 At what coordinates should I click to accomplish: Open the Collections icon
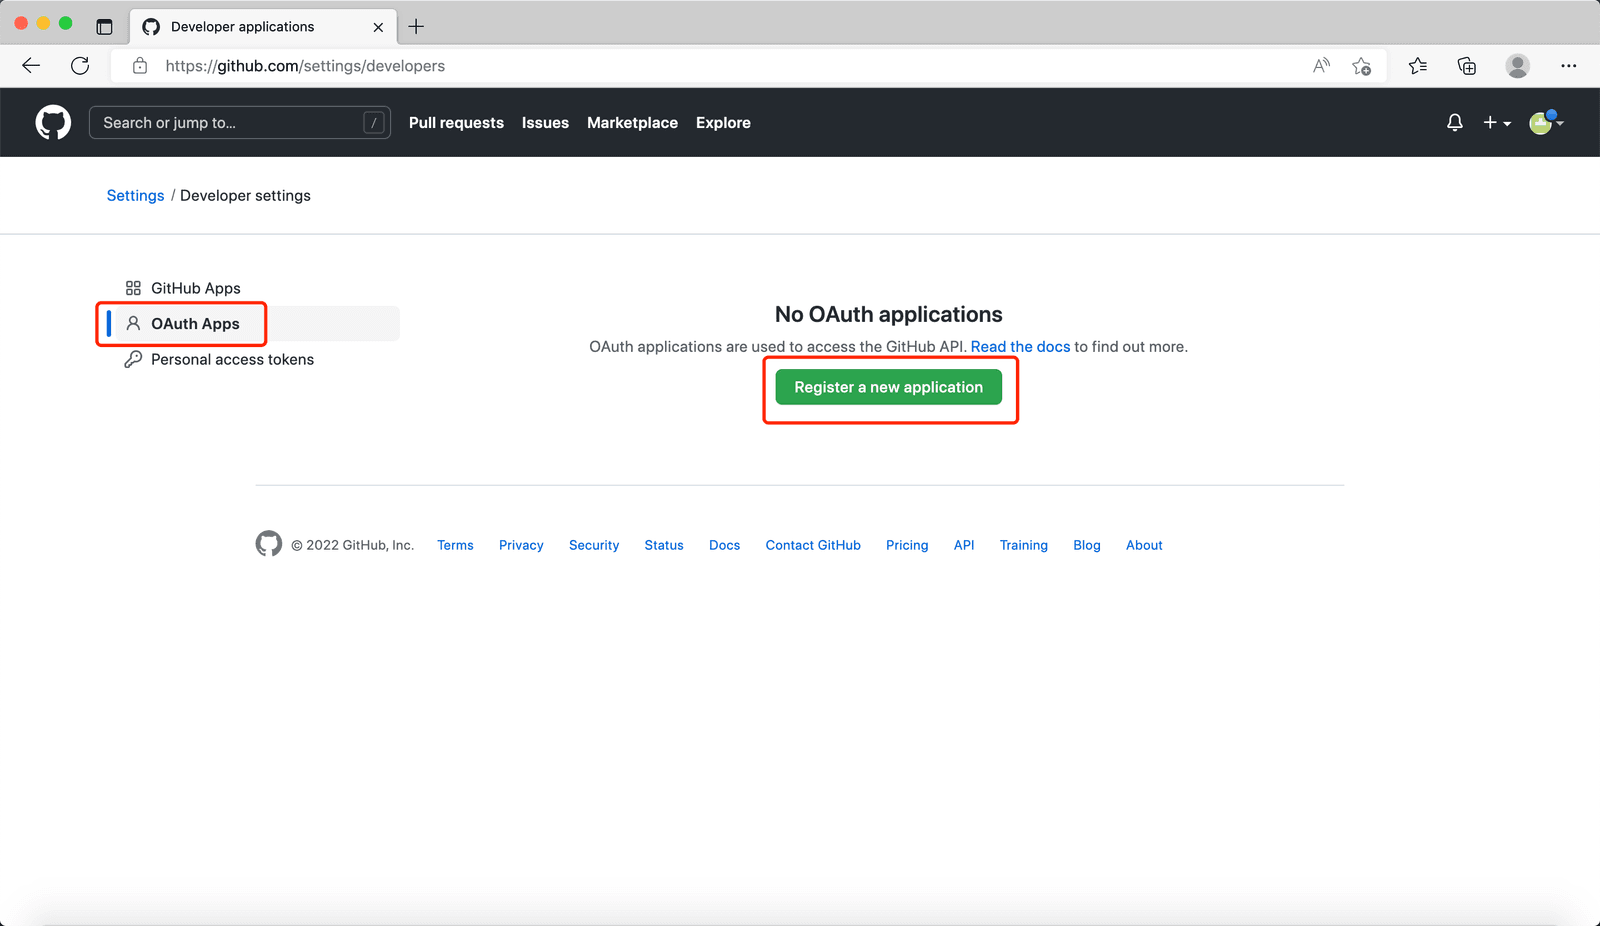point(1467,66)
